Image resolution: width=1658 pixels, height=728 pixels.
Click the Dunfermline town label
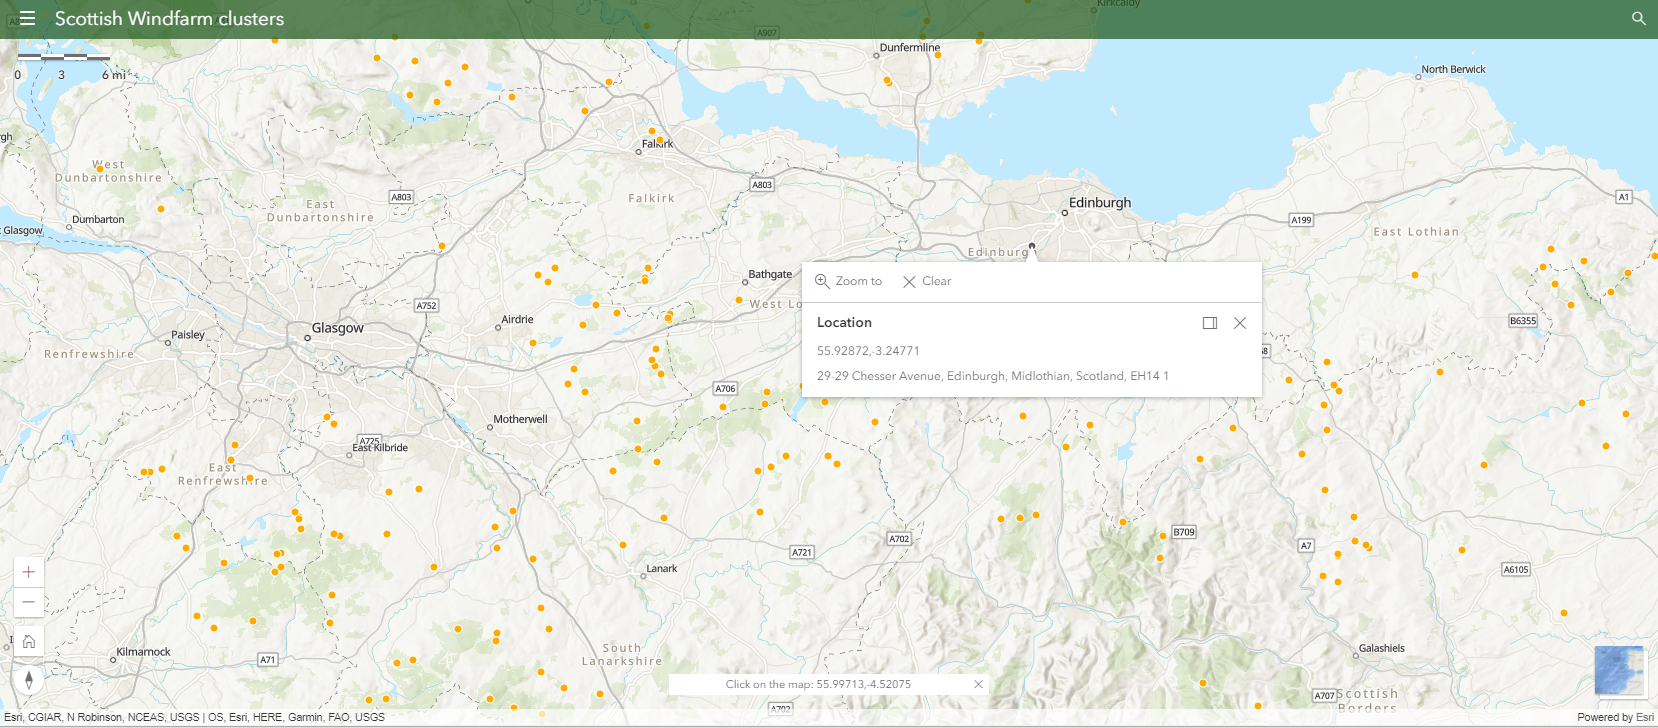point(910,47)
